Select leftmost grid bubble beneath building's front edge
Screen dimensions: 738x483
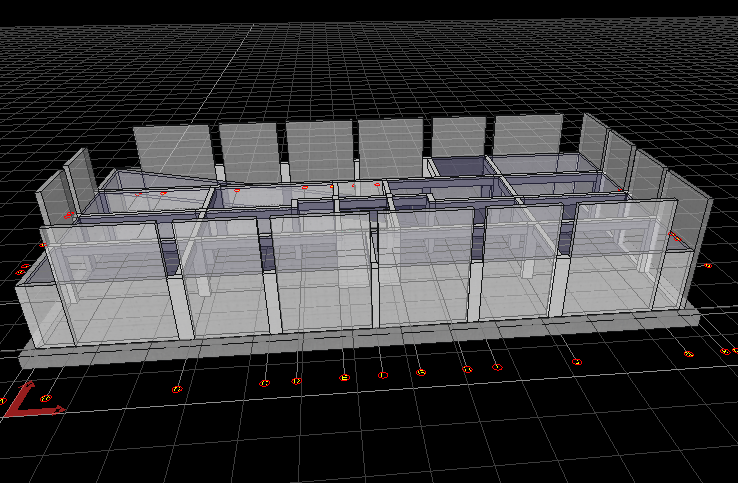(178, 388)
